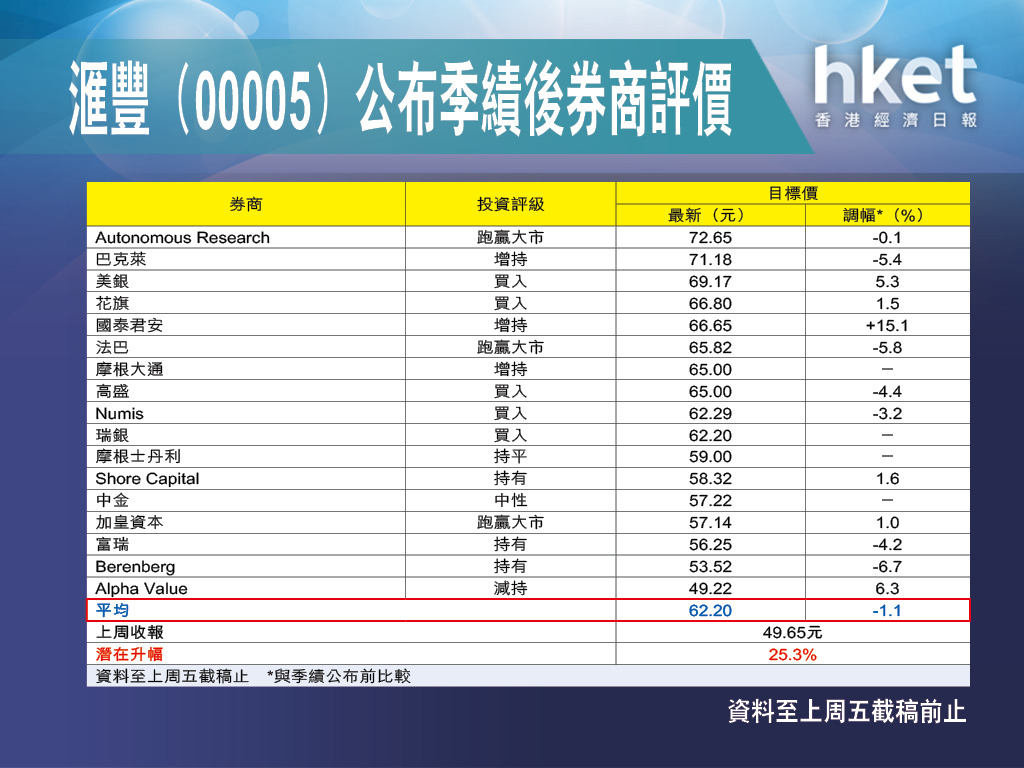Click the 持平 rating for 摩根士丹利

[510, 456]
